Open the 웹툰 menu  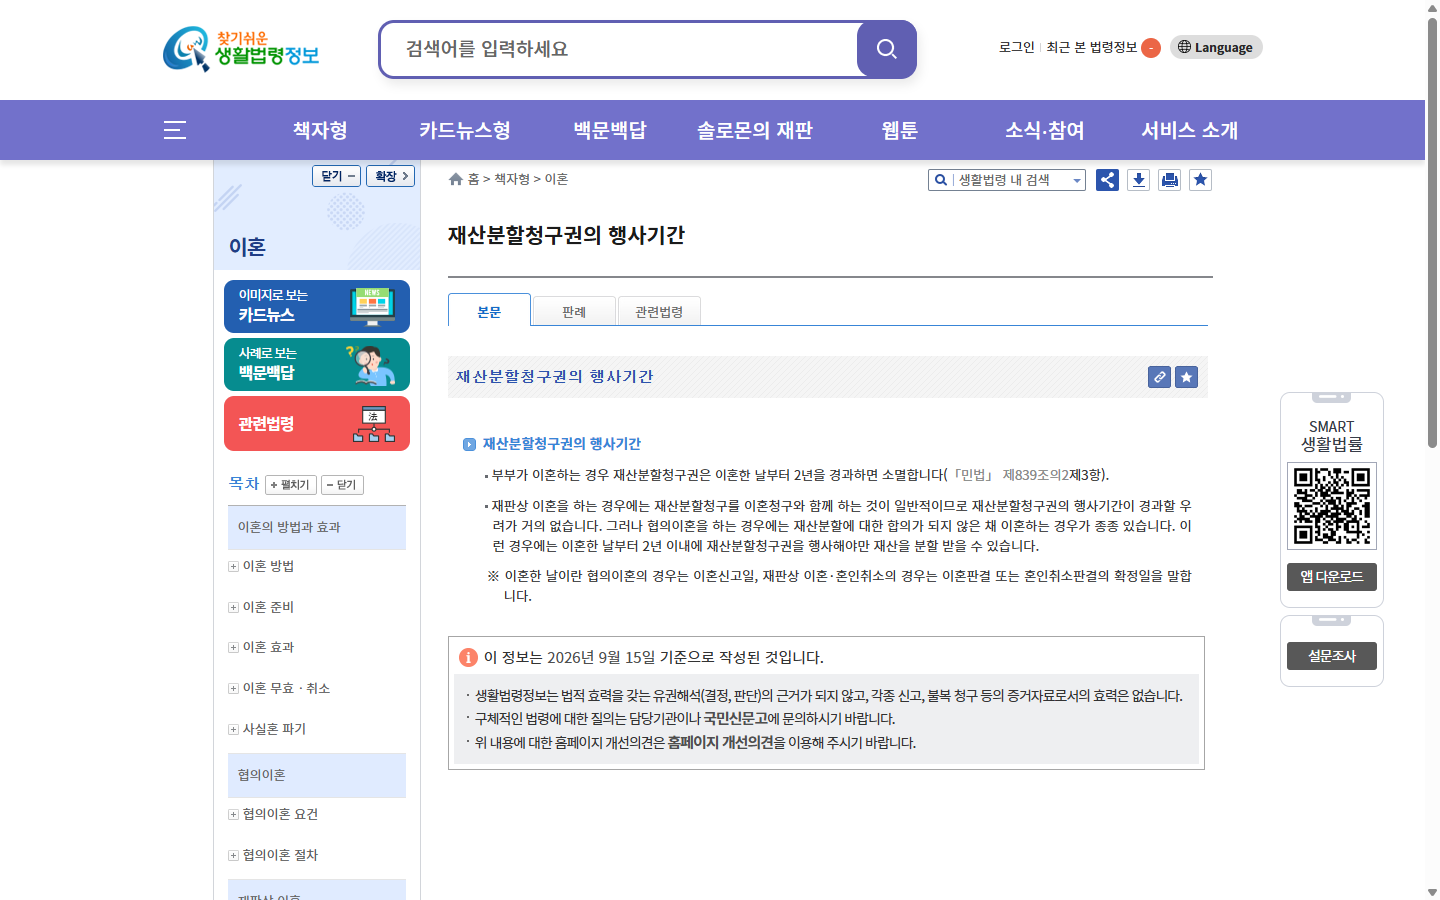(900, 130)
